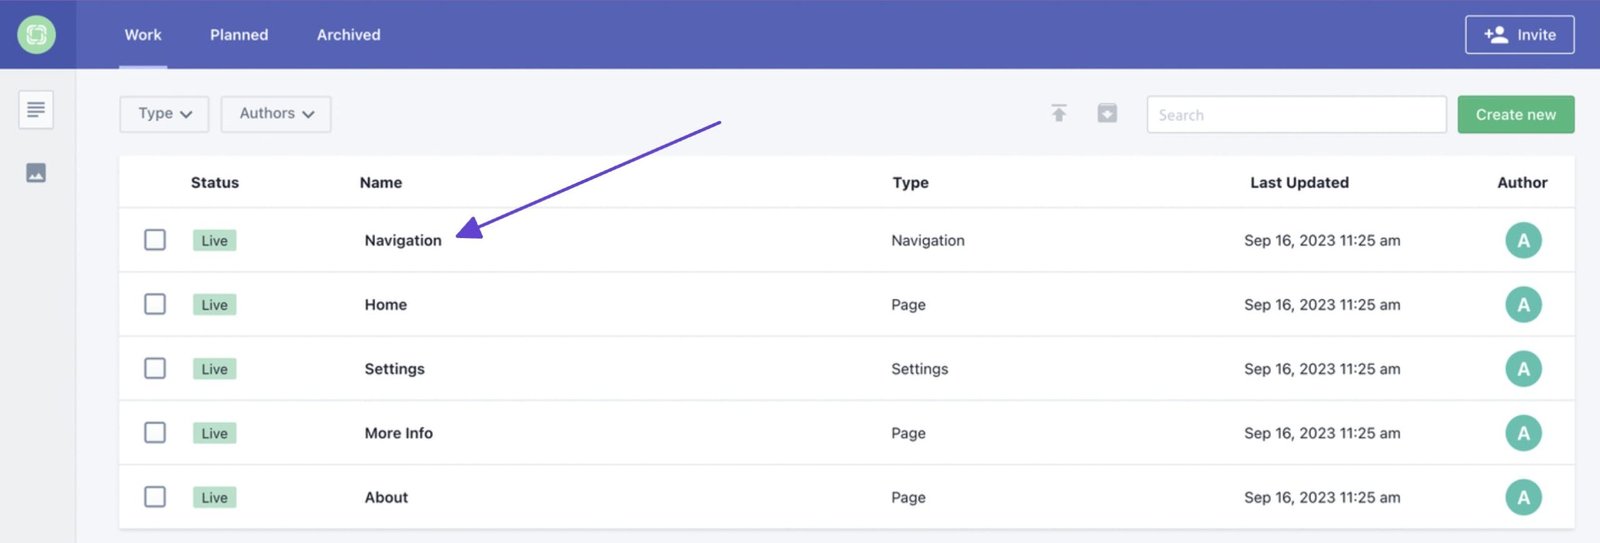Image resolution: width=1600 pixels, height=543 pixels.
Task: Tick the More Info row checkbox
Action: (155, 433)
